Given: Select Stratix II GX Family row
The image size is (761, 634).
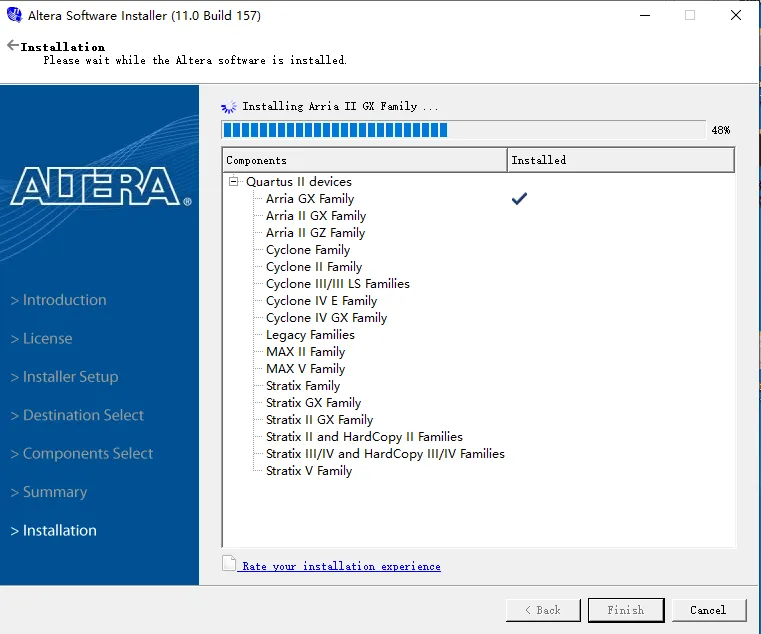Looking at the screenshot, I should (319, 419).
